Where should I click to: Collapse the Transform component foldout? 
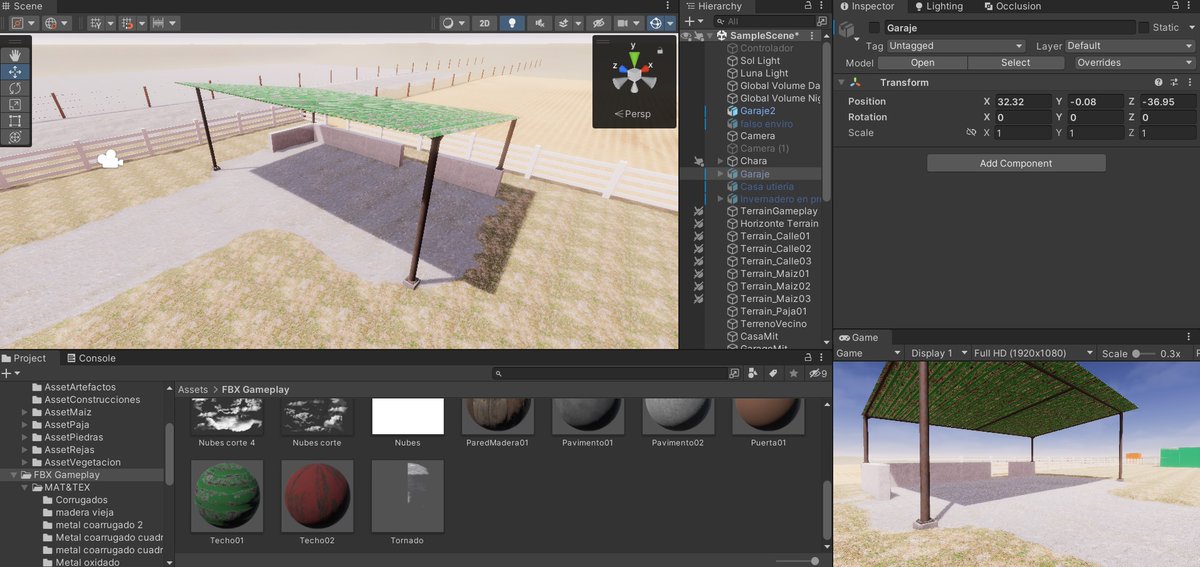tap(842, 83)
